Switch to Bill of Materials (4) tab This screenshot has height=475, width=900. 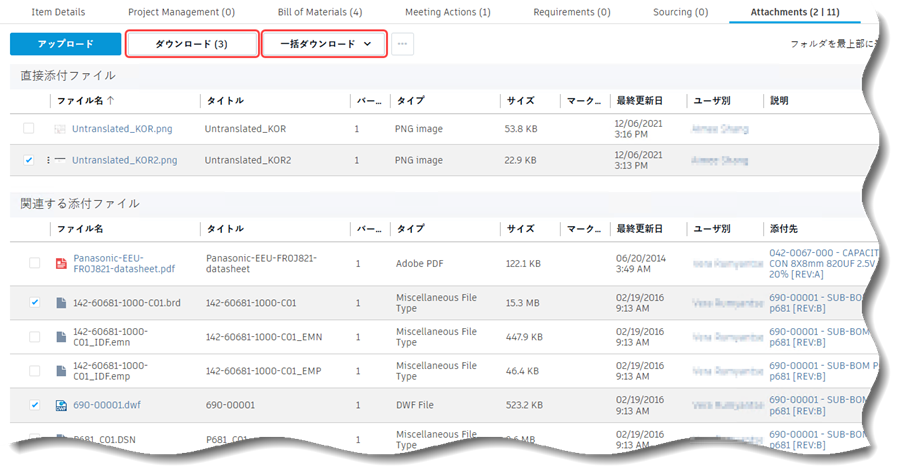(x=320, y=12)
